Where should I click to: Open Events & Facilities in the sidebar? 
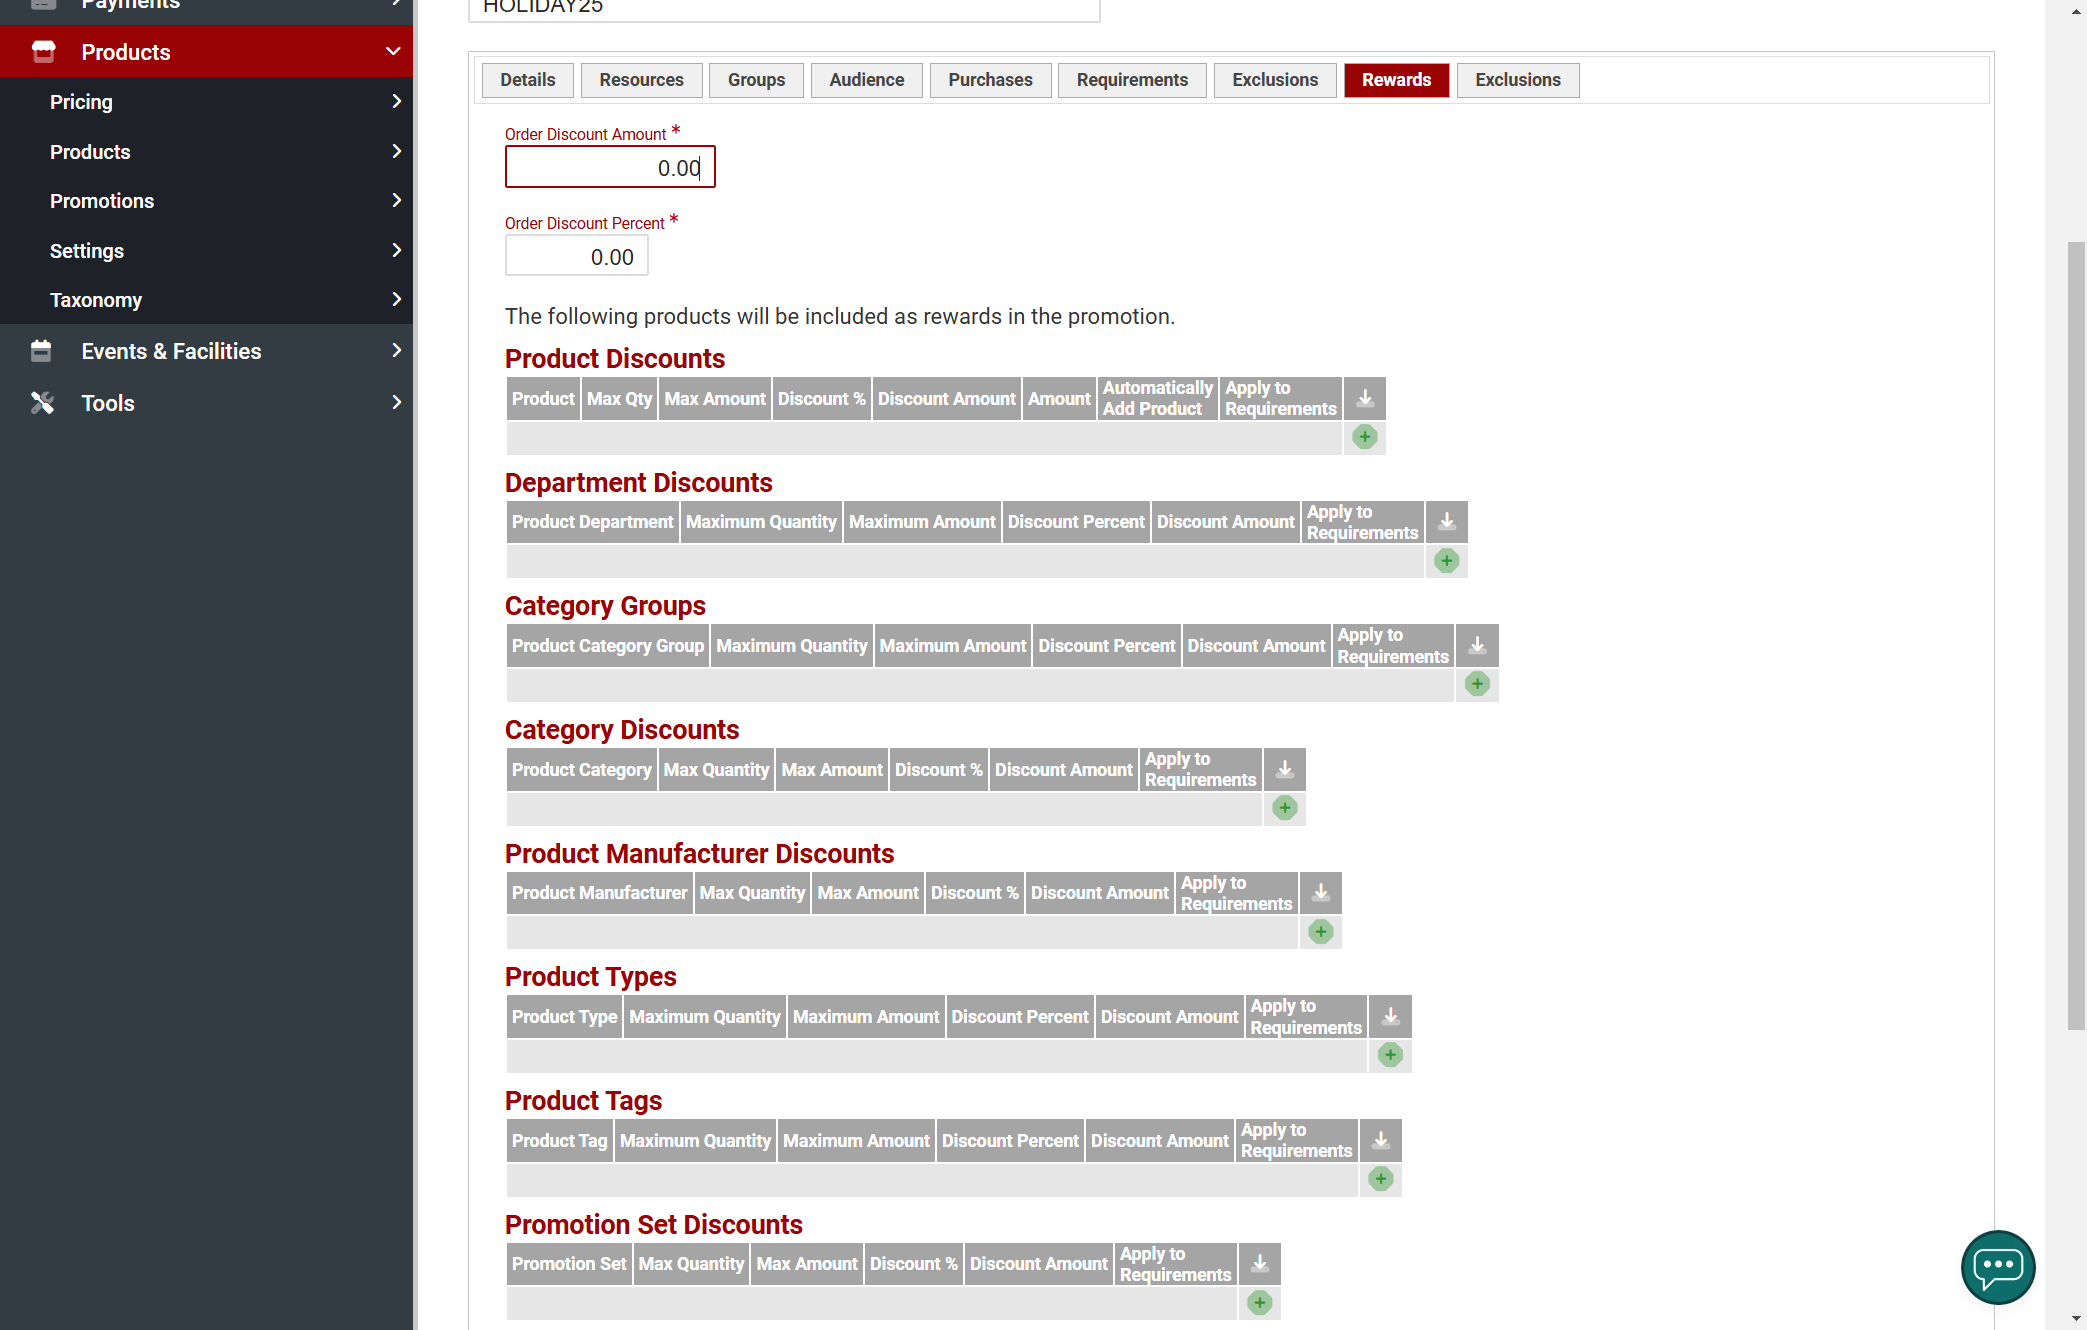pos(171,351)
